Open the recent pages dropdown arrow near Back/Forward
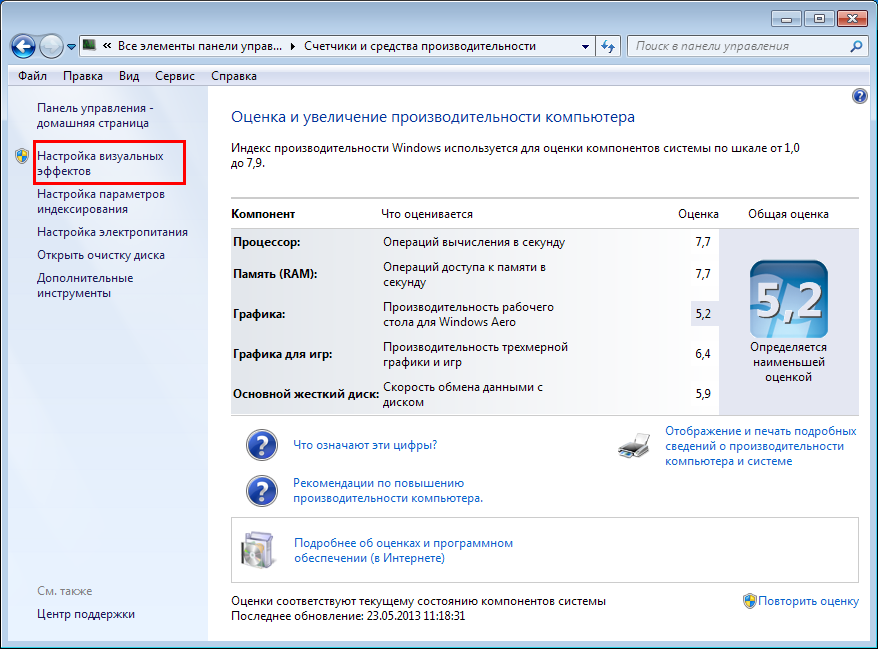This screenshot has width=878, height=649. pos(72,47)
